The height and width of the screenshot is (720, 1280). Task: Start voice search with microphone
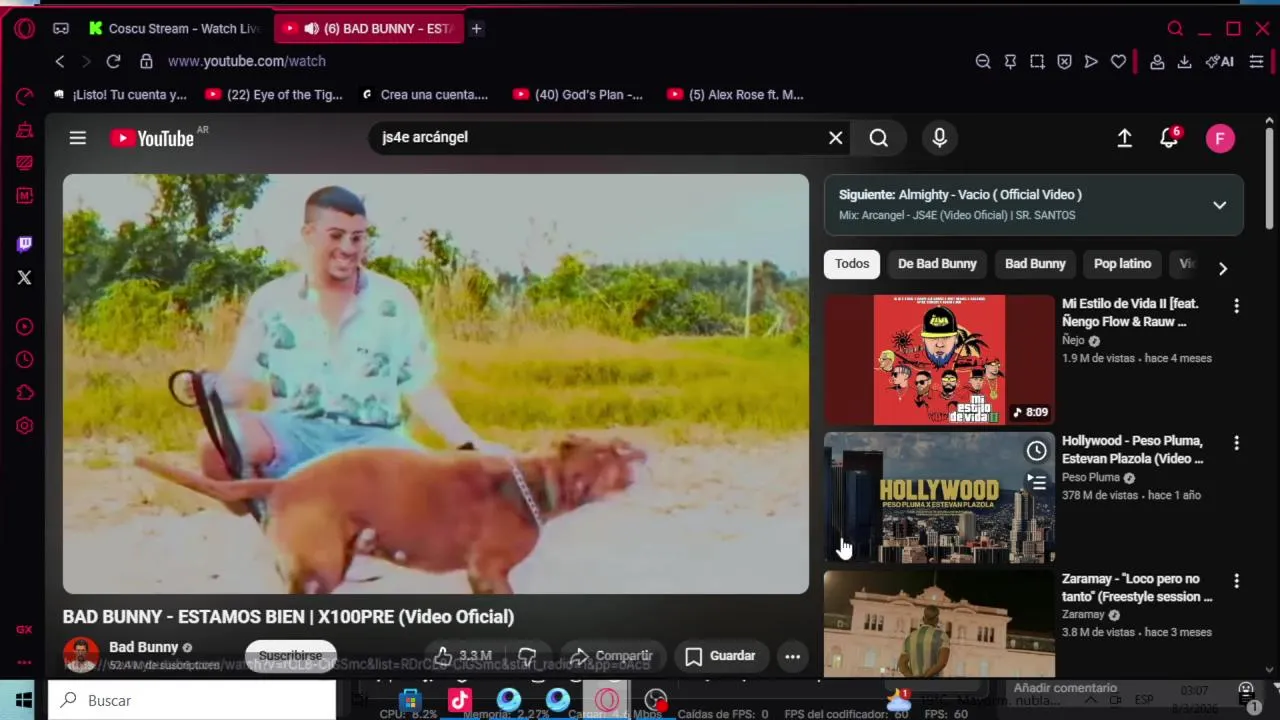tap(939, 138)
